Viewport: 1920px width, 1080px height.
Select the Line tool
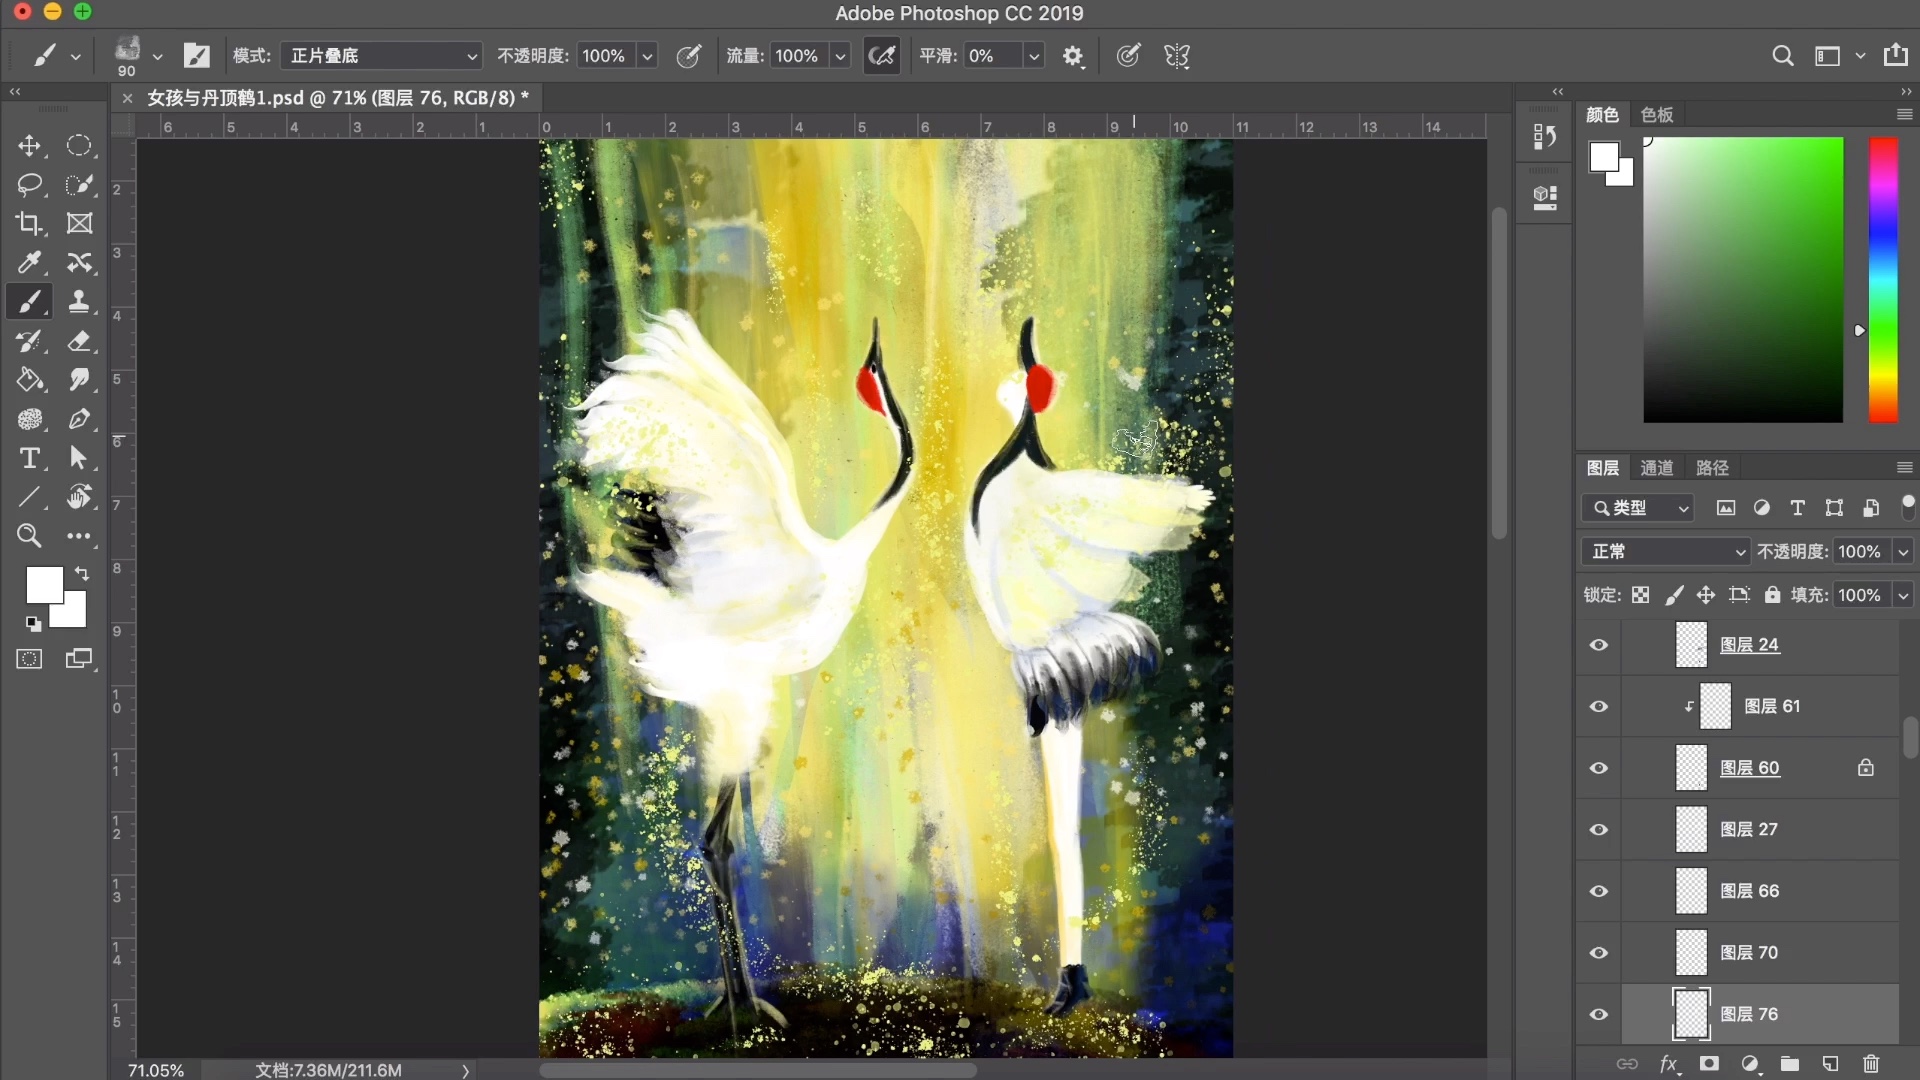point(29,497)
